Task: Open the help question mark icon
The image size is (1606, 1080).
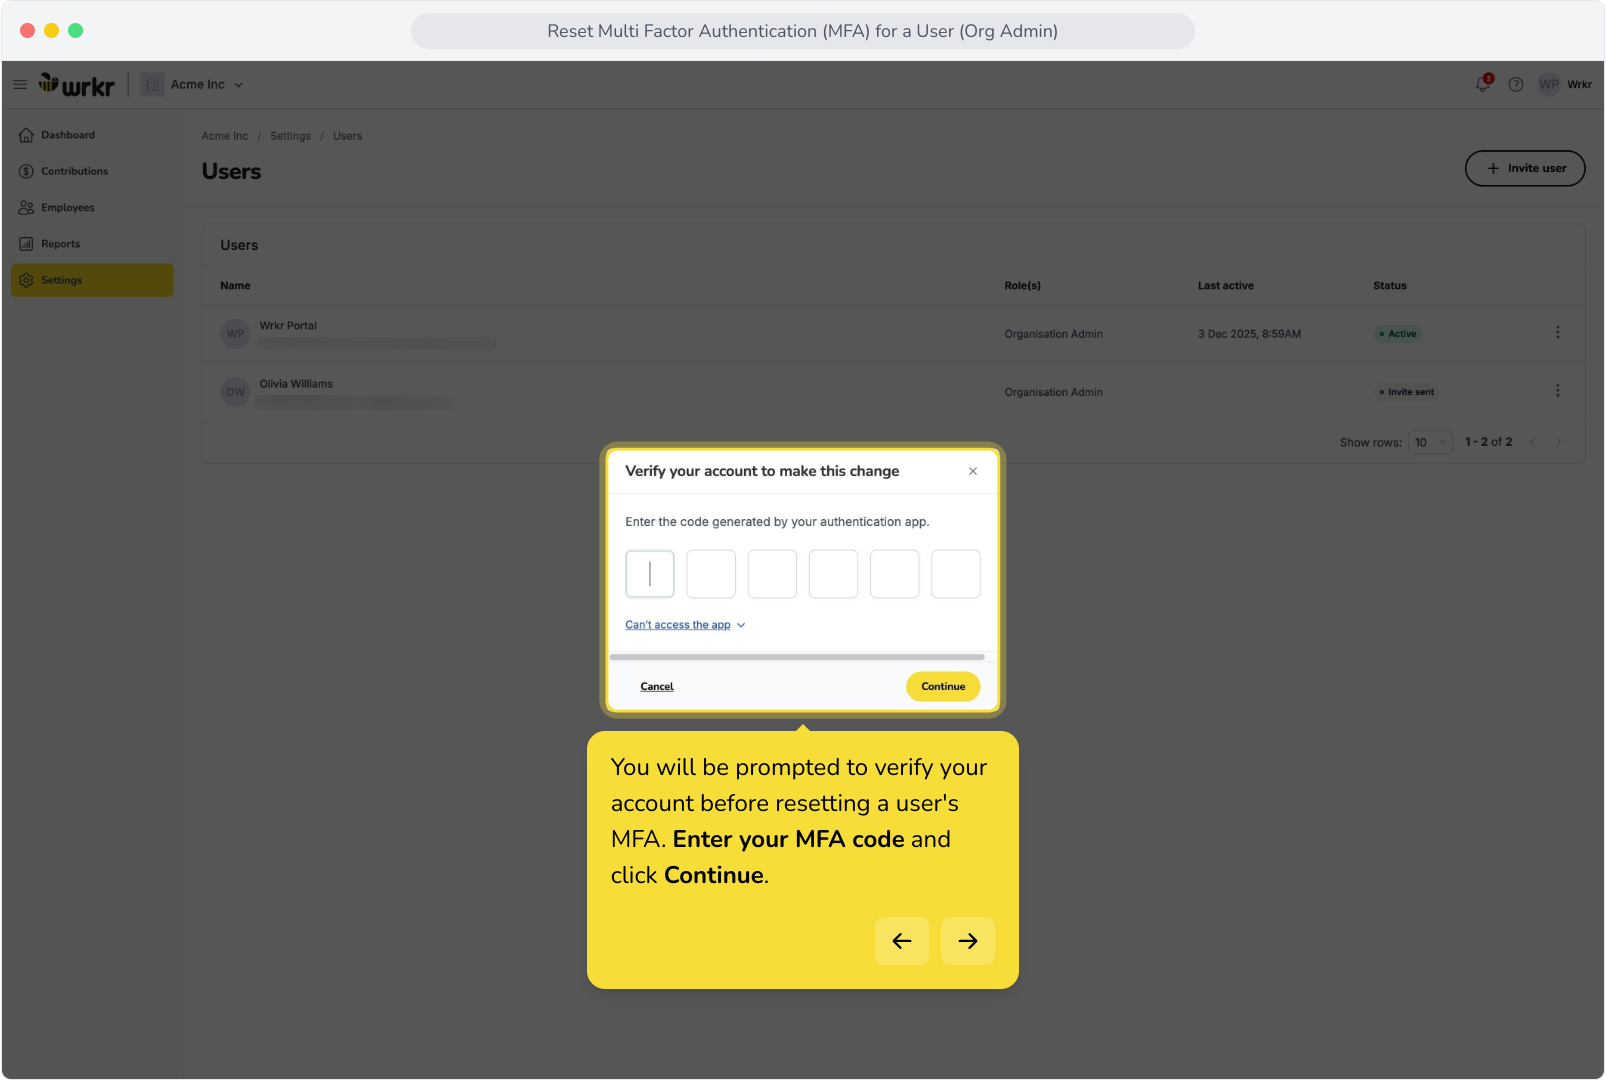Action: [1516, 85]
